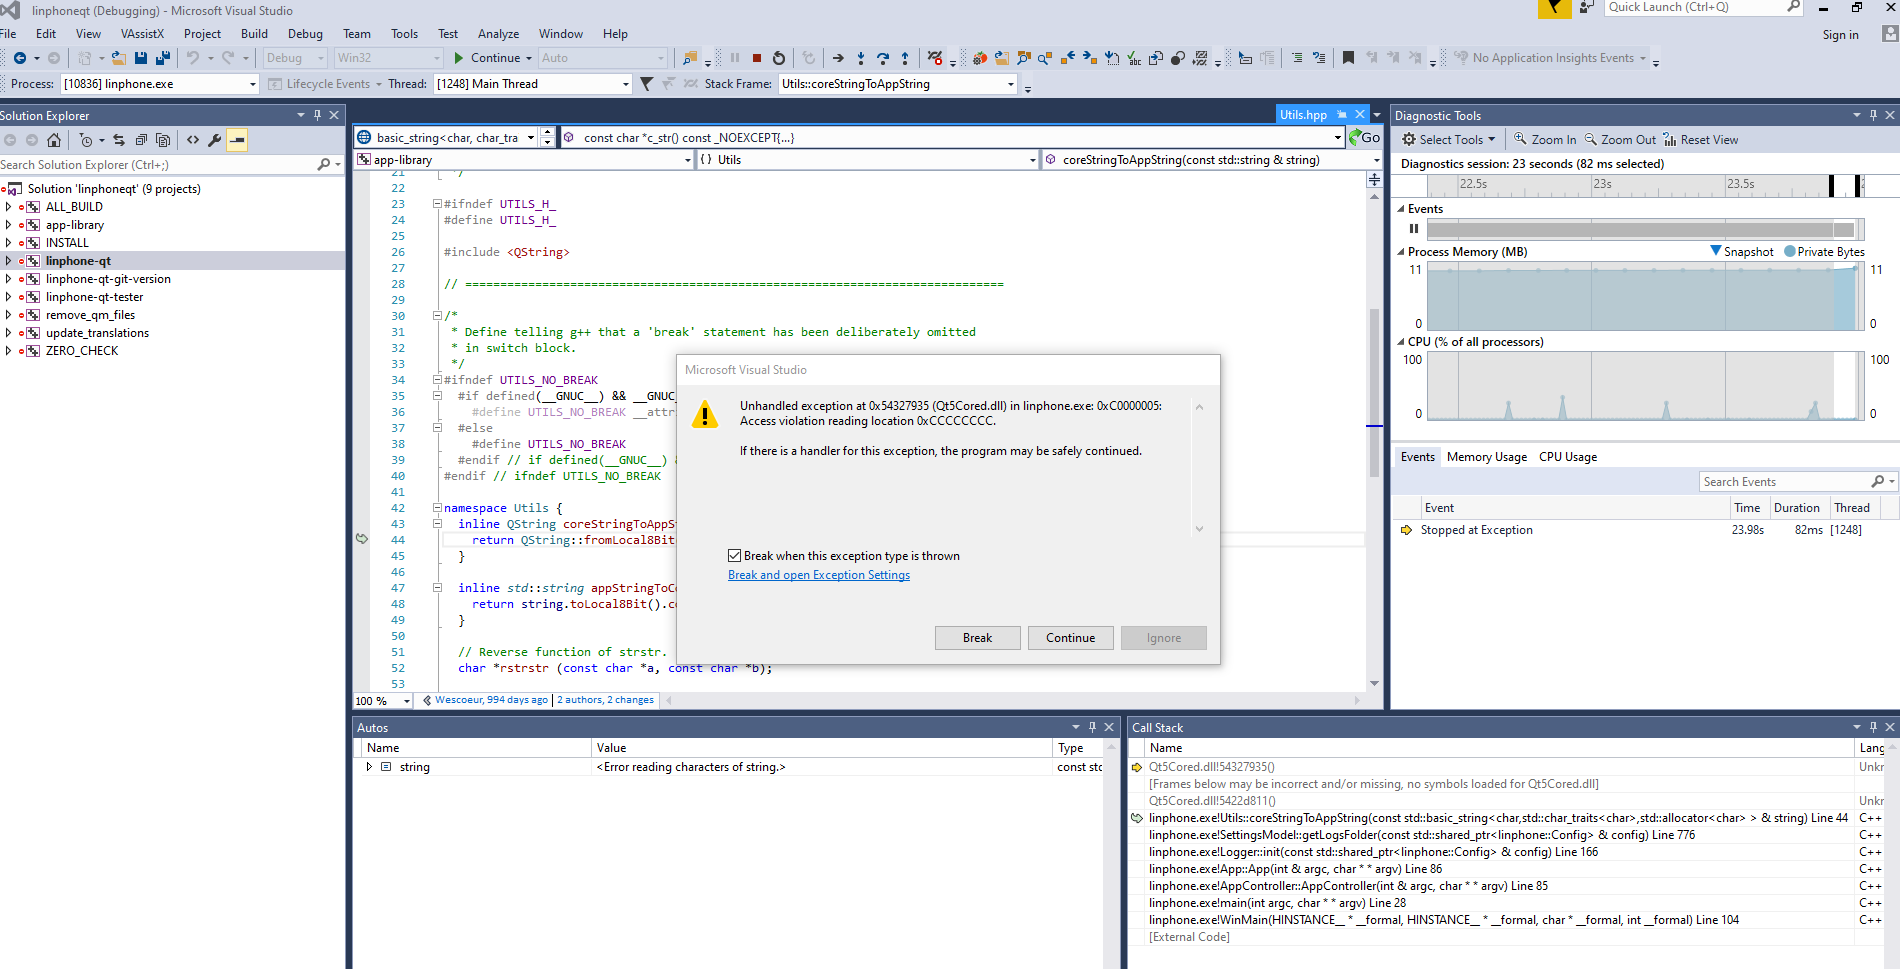Select the Utils.hpp document tab

[x=1303, y=115]
